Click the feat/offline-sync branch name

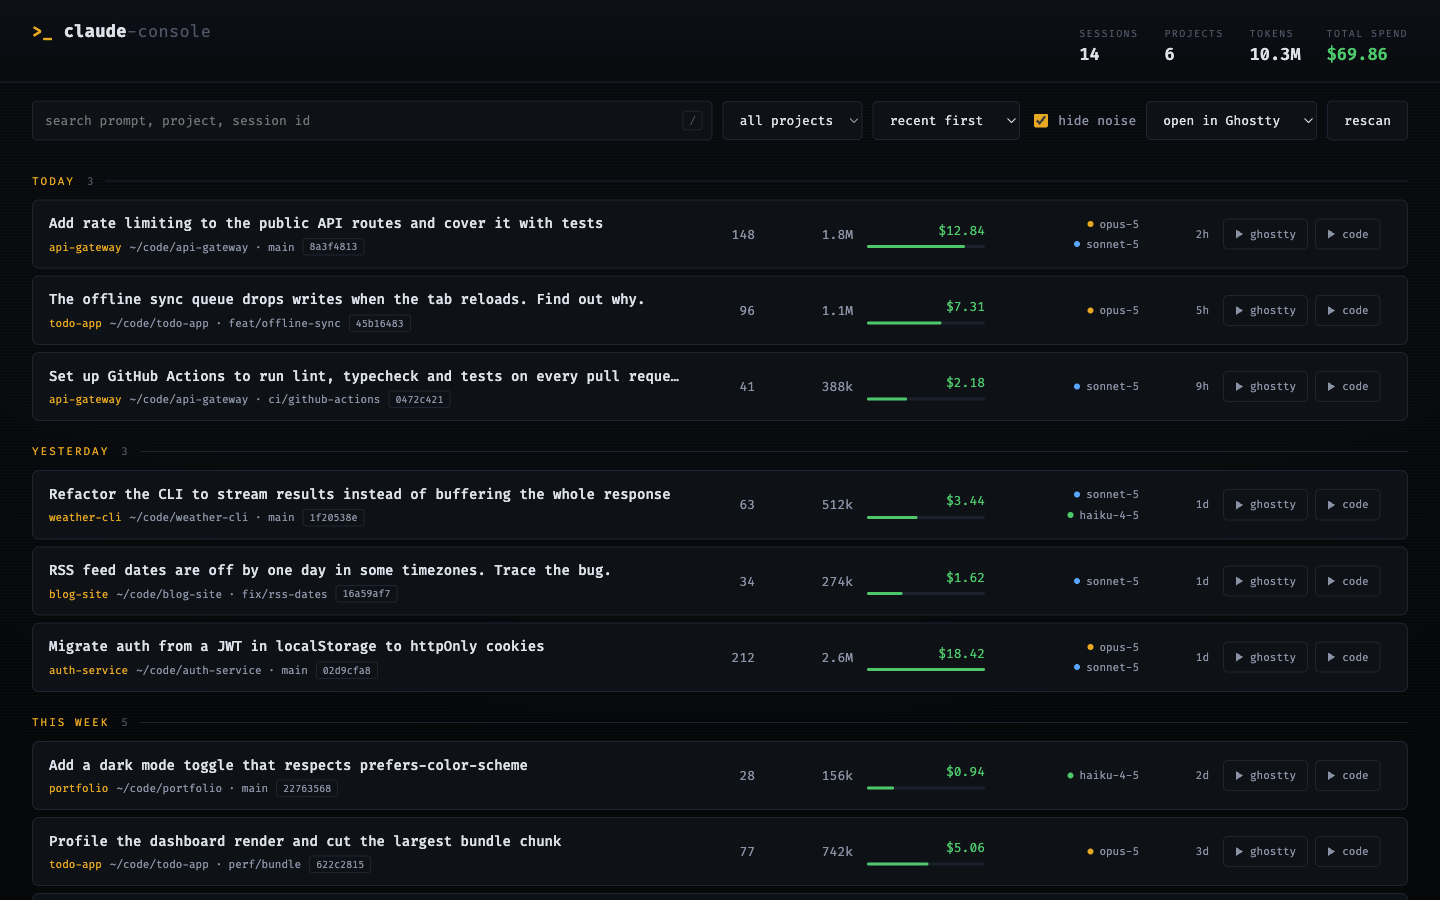(x=284, y=324)
